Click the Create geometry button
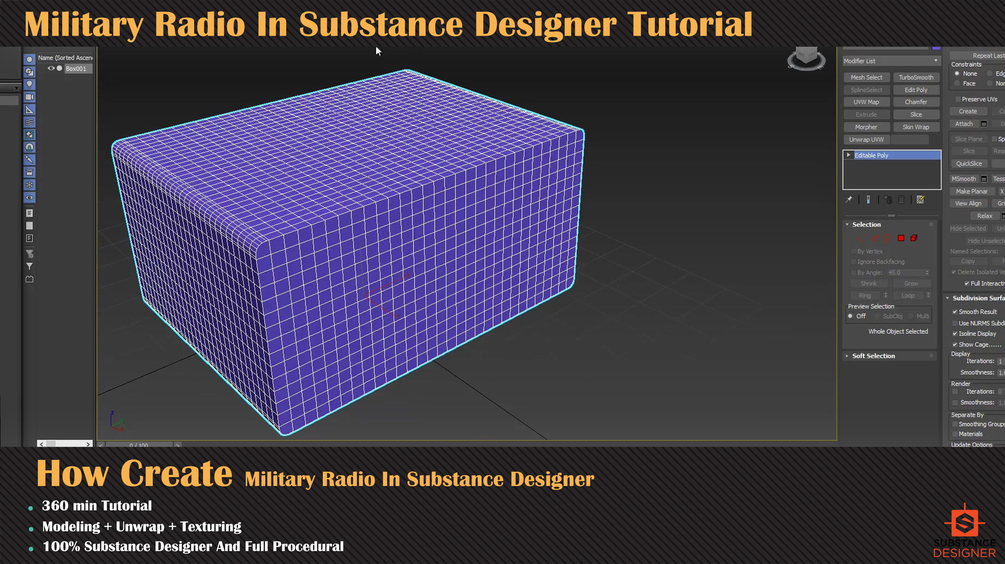This screenshot has width=1005, height=564. click(x=968, y=112)
